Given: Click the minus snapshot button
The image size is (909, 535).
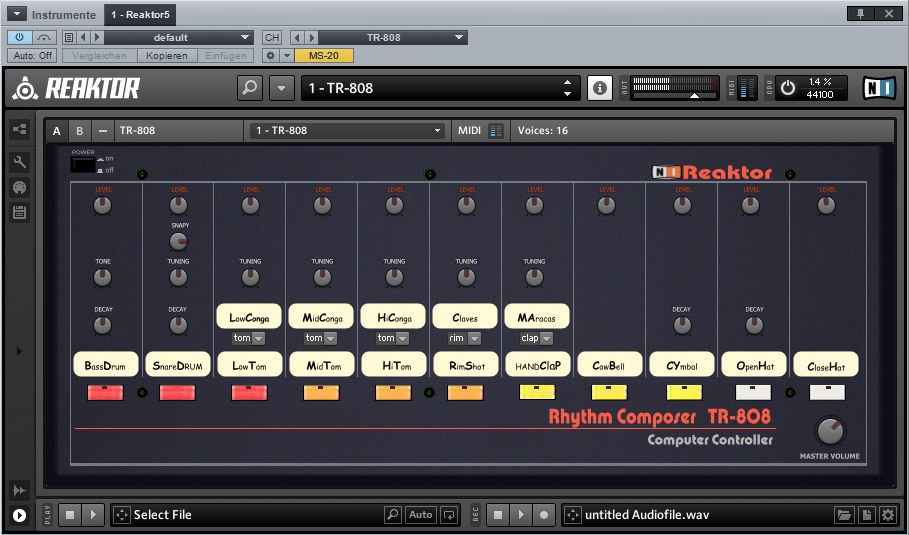Looking at the screenshot, I should point(103,131).
